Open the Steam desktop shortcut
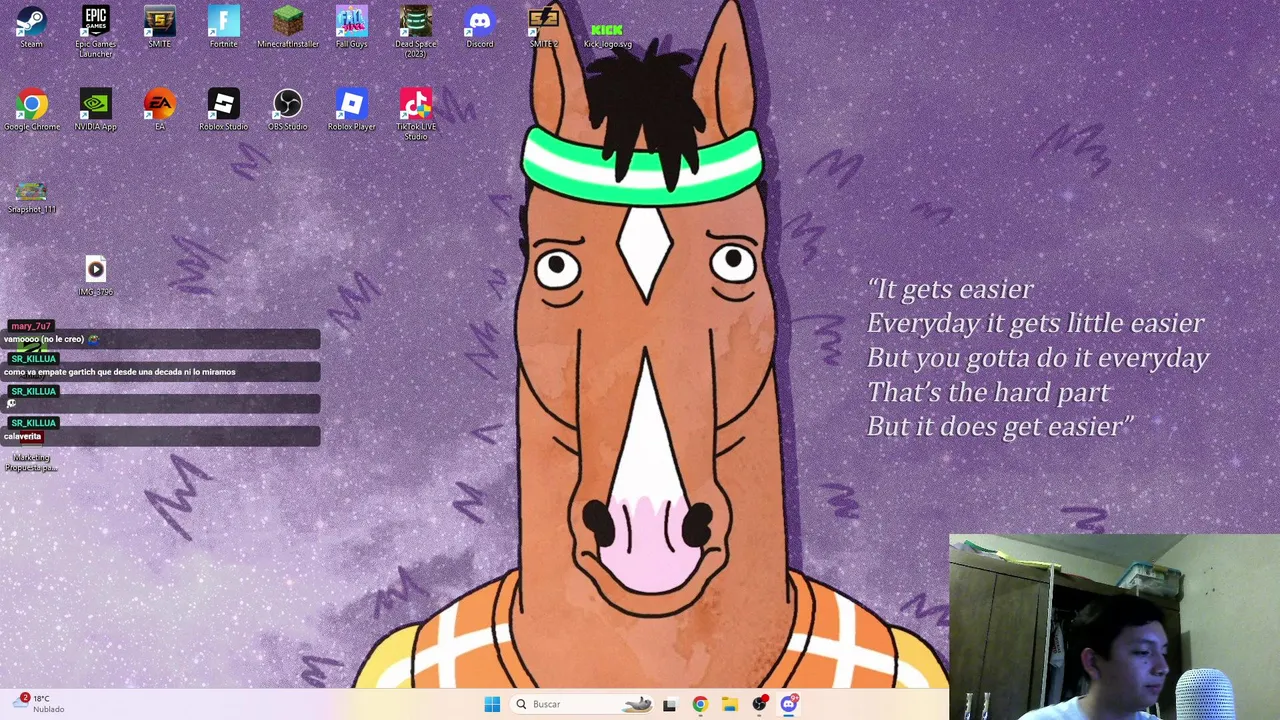 click(31, 28)
